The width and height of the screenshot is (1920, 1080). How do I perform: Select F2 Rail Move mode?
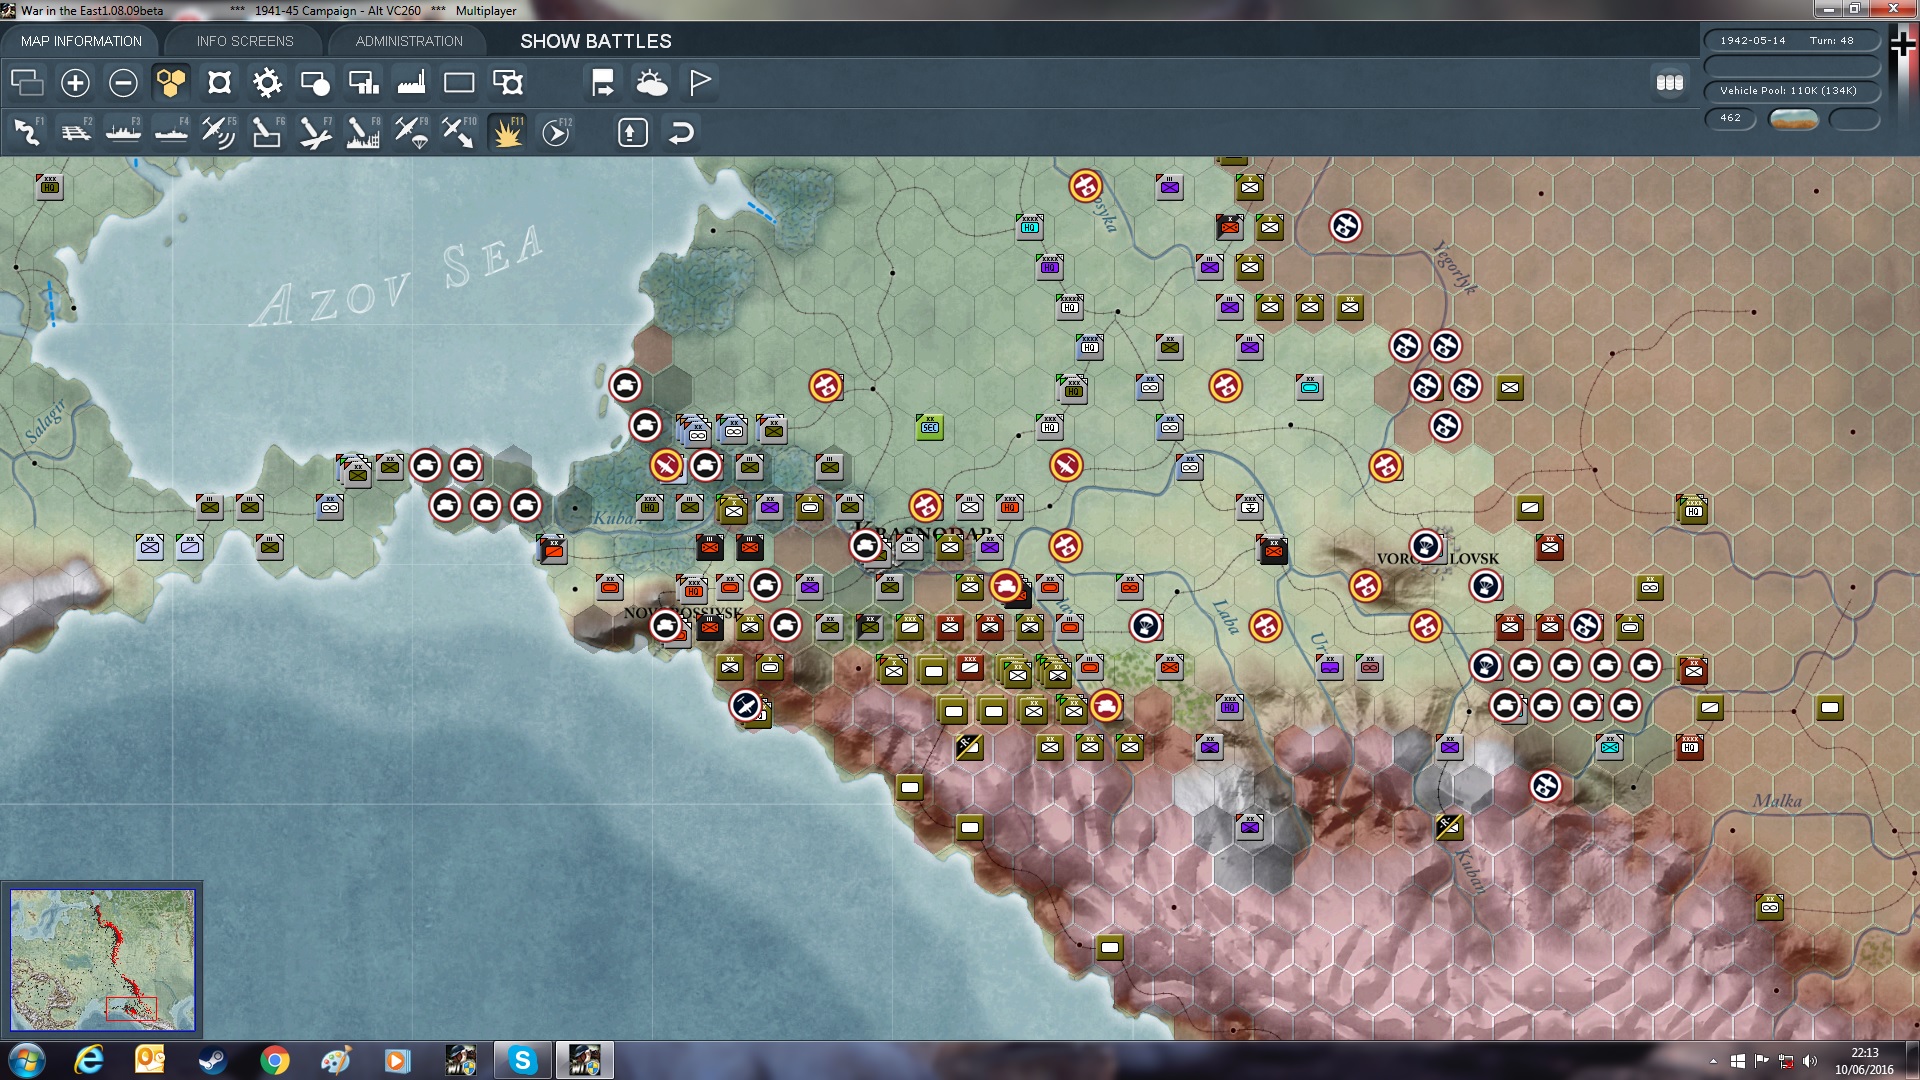click(75, 132)
